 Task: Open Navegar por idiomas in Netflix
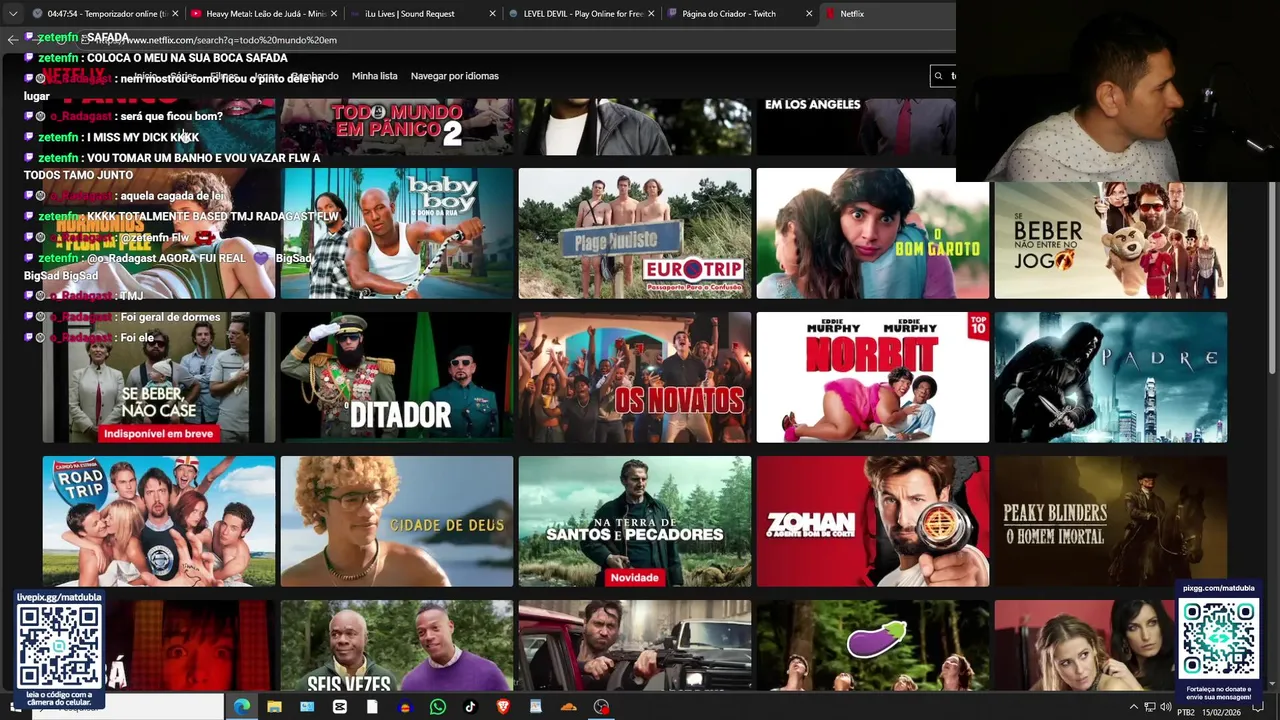[x=454, y=76]
